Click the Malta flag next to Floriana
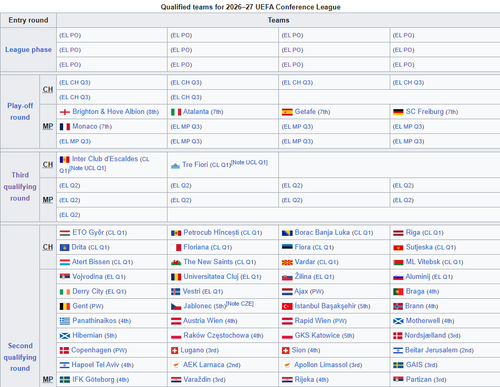 click(x=176, y=247)
